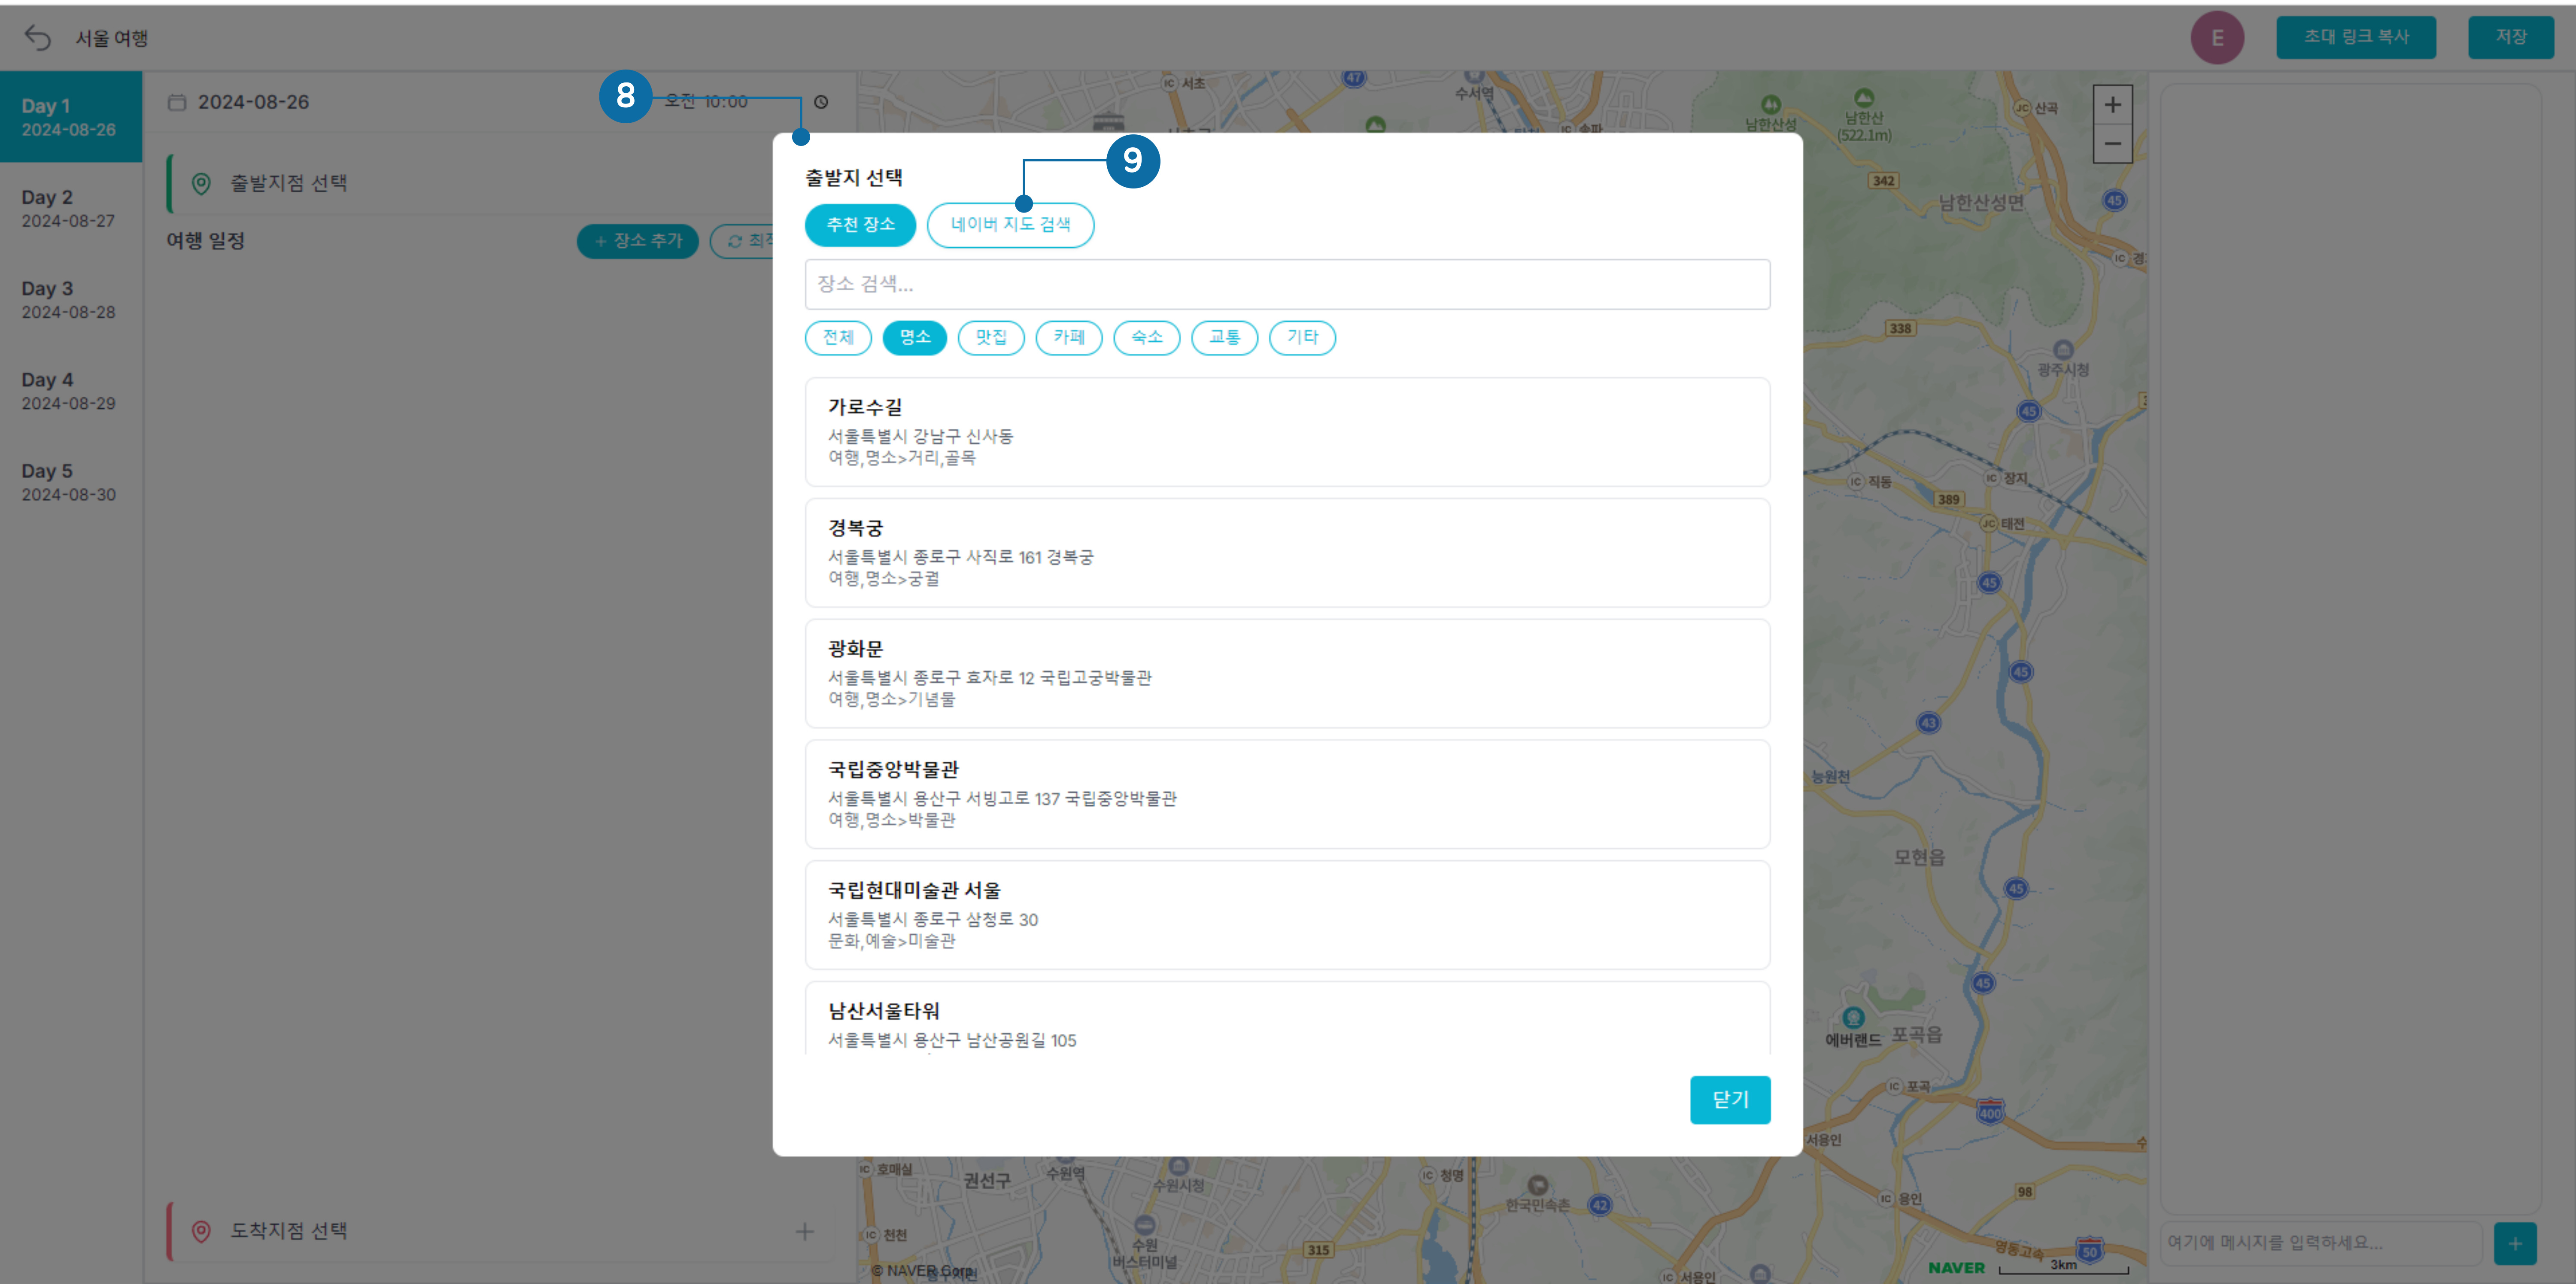Open the clock icon time picker
The height and width of the screenshot is (1288, 2576).
click(x=821, y=102)
